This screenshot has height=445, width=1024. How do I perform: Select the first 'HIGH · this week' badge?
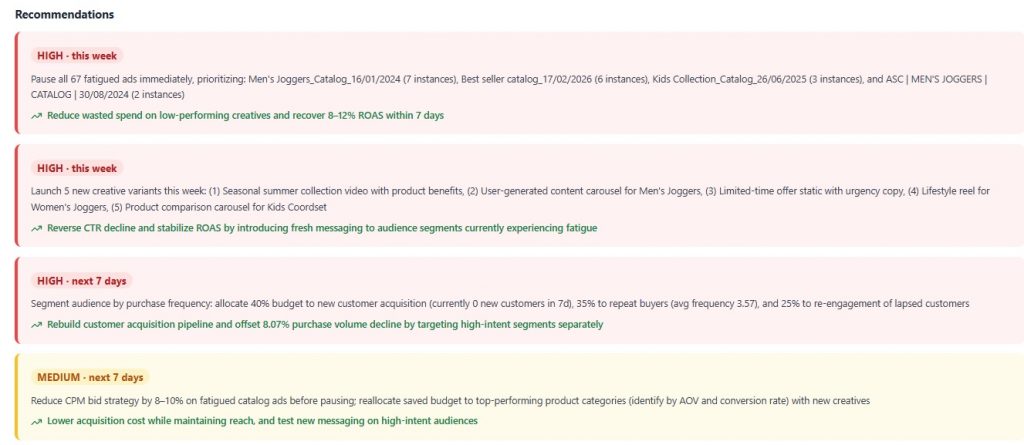(x=77, y=56)
